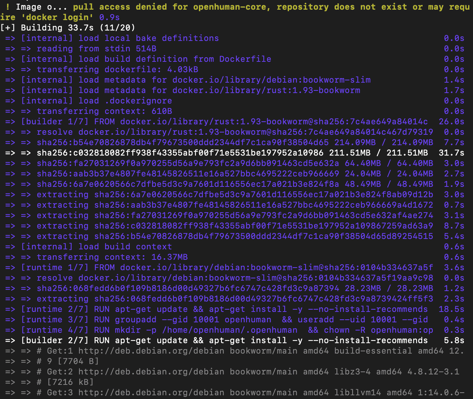Click the 'resolve' rust:1.93-bookworm line
Viewport: 473px width, 399px height.
pos(235,132)
